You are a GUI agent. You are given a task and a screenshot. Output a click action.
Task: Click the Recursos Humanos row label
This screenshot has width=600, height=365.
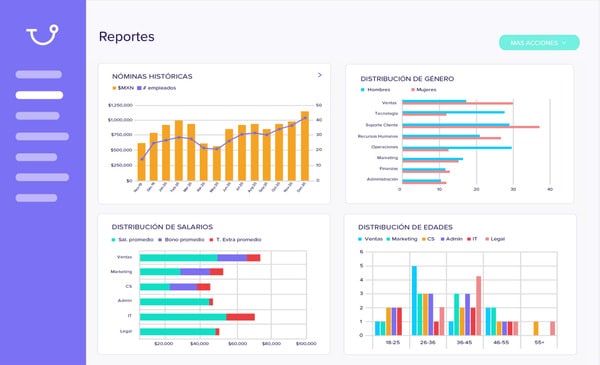tap(378, 136)
